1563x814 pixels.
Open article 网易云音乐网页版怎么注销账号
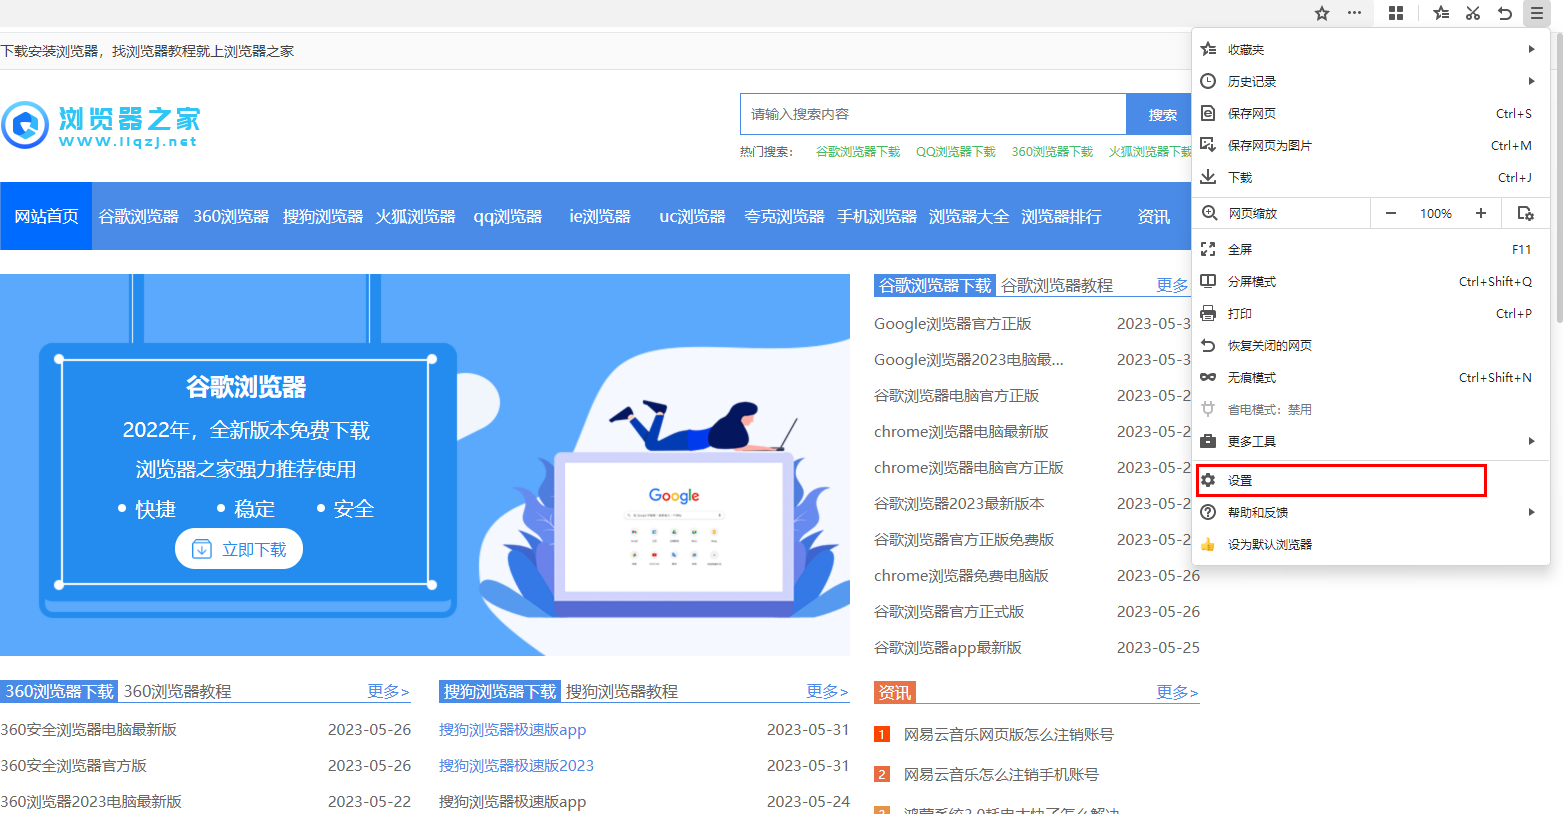1008,735
